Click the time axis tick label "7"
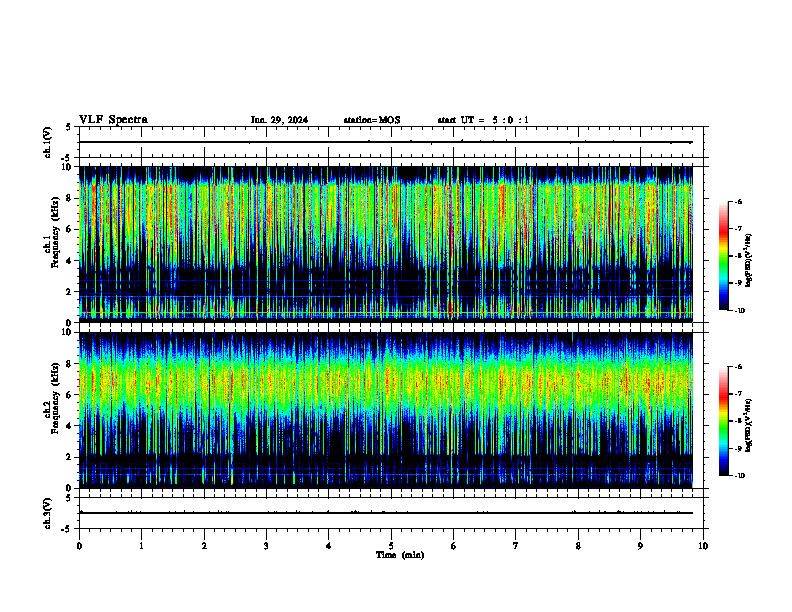This screenshot has width=792, height=612. pos(516,546)
